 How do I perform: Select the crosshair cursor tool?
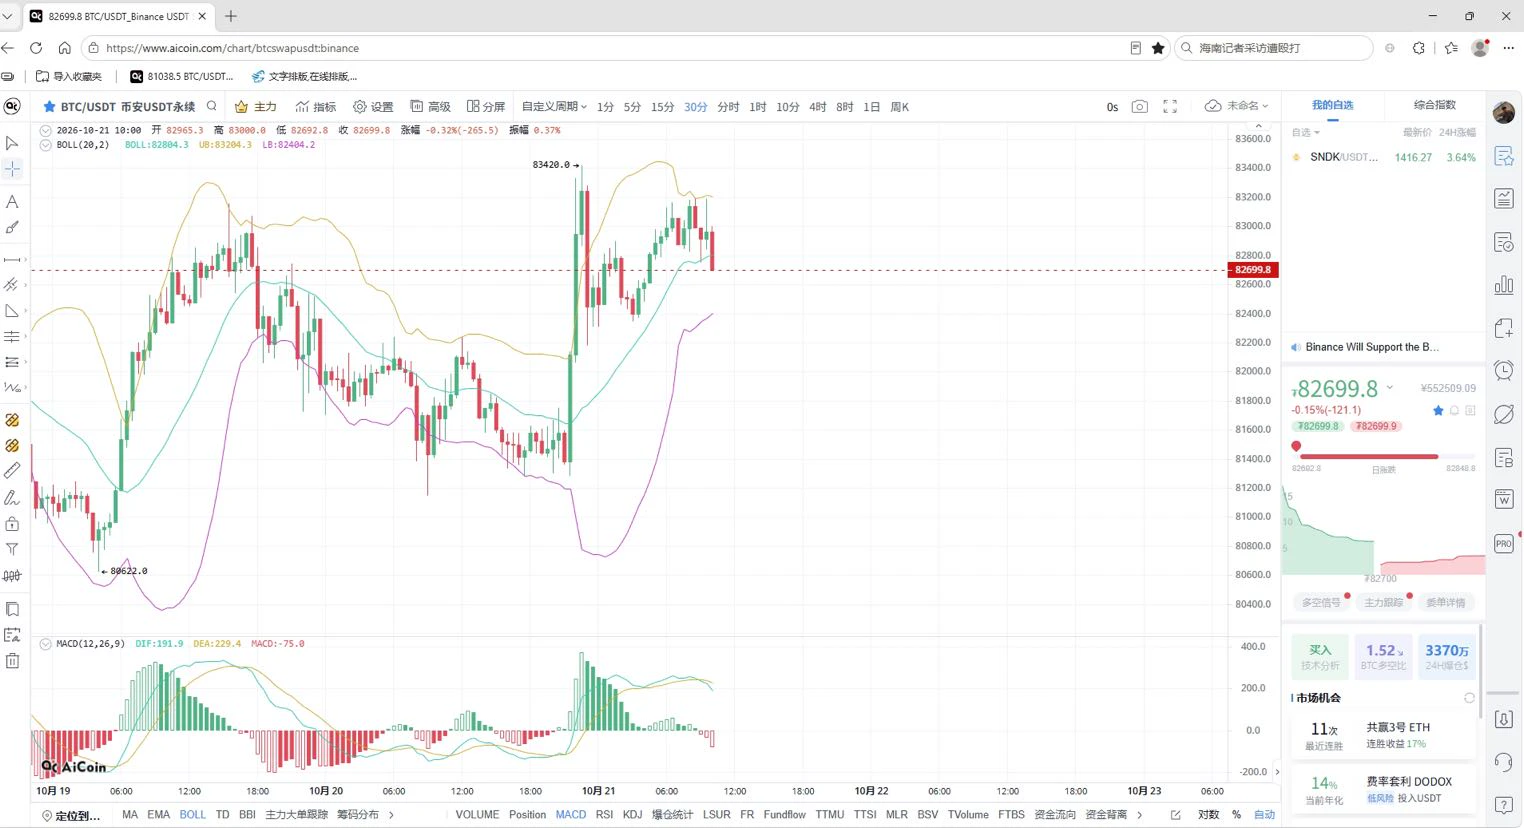click(12, 168)
